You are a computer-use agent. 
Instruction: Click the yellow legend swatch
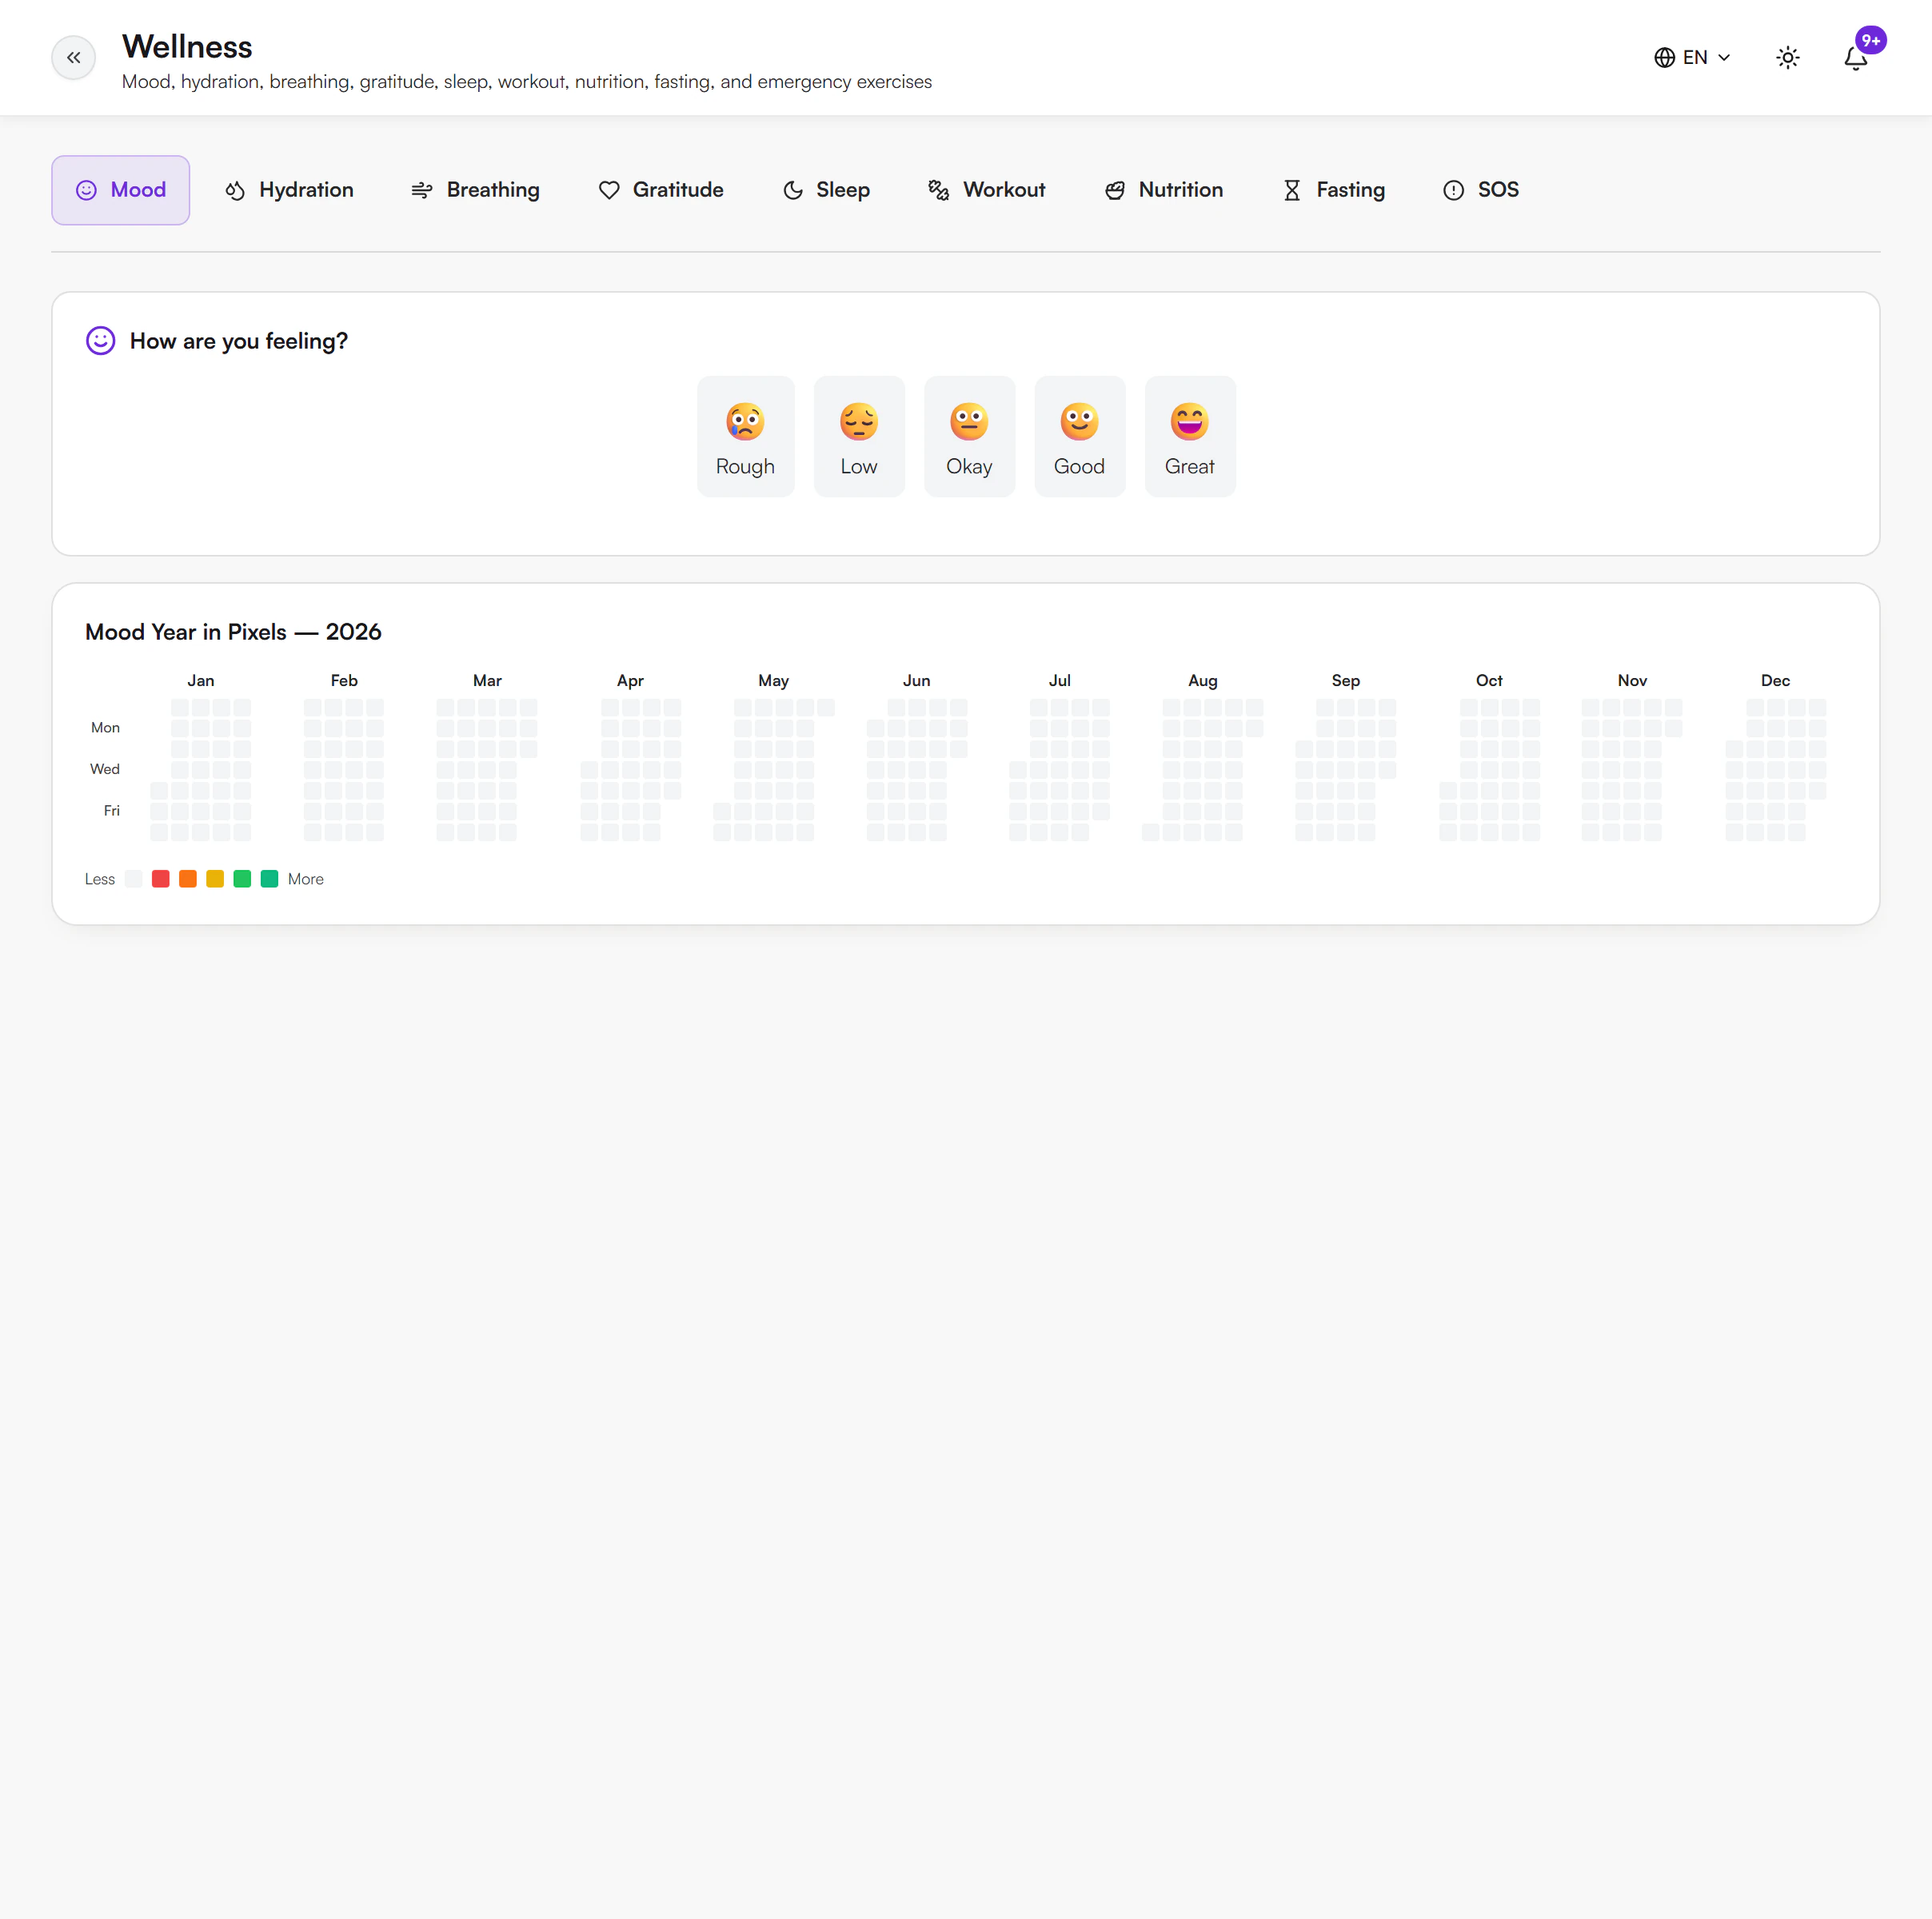(214, 879)
